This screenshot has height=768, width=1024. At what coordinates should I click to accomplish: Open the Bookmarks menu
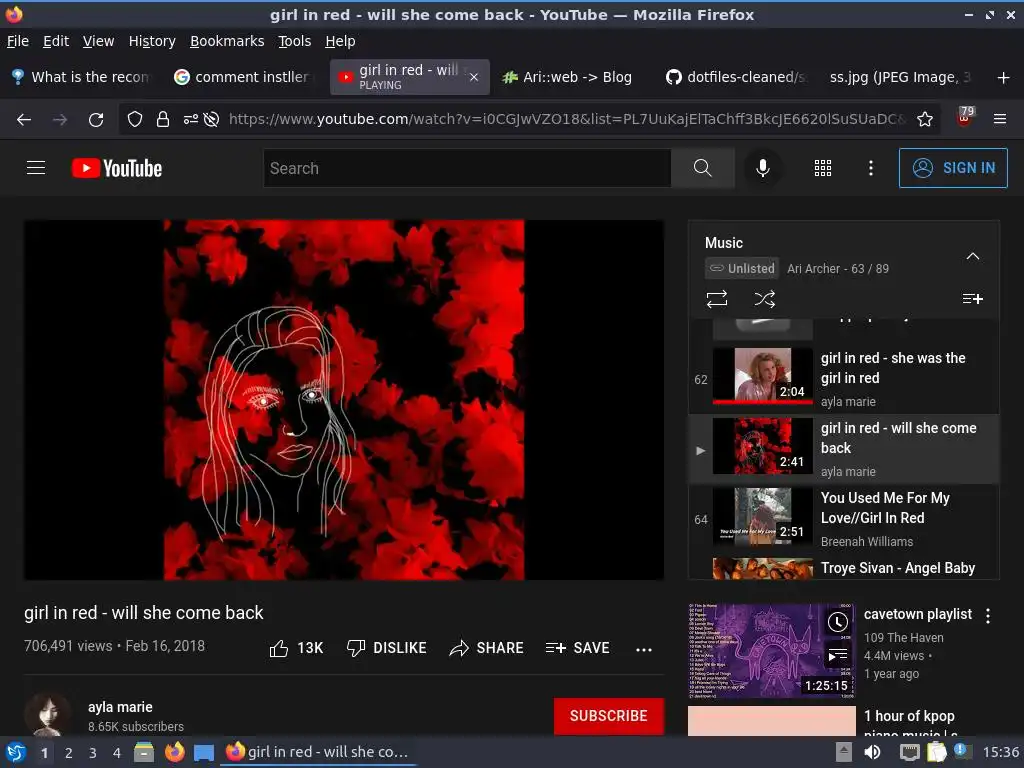227,41
